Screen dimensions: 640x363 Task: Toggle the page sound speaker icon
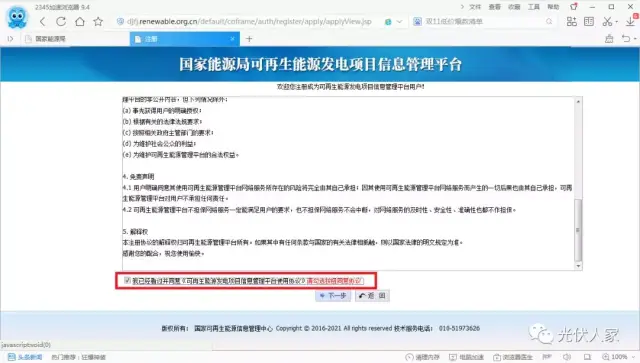click(567, 357)
